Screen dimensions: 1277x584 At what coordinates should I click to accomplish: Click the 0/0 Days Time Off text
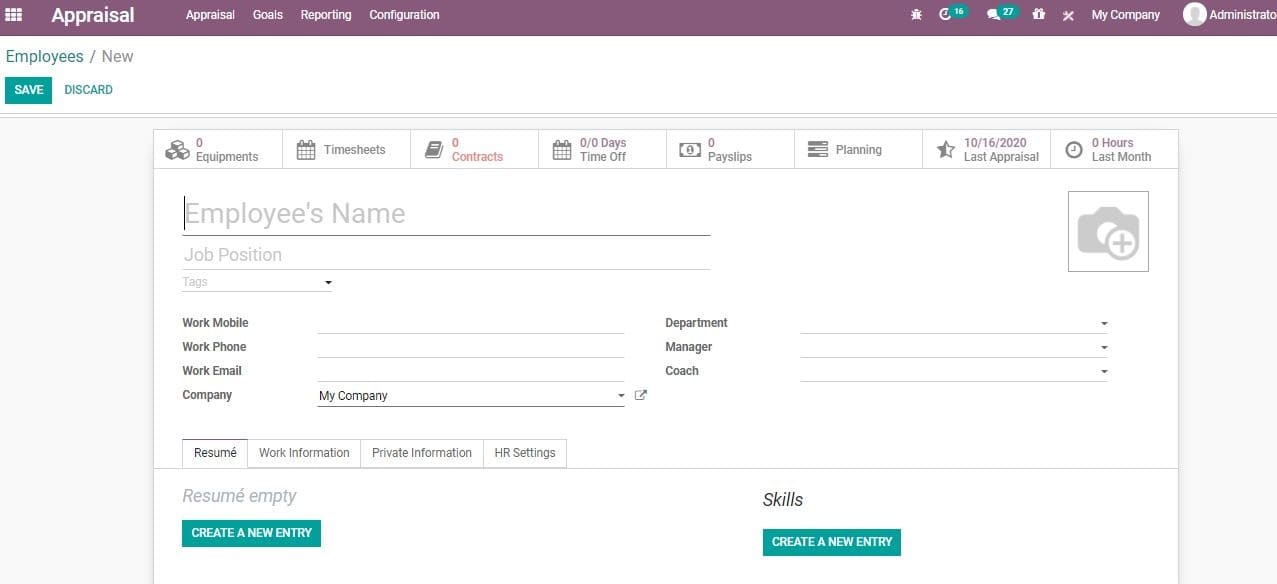(603, 150)
